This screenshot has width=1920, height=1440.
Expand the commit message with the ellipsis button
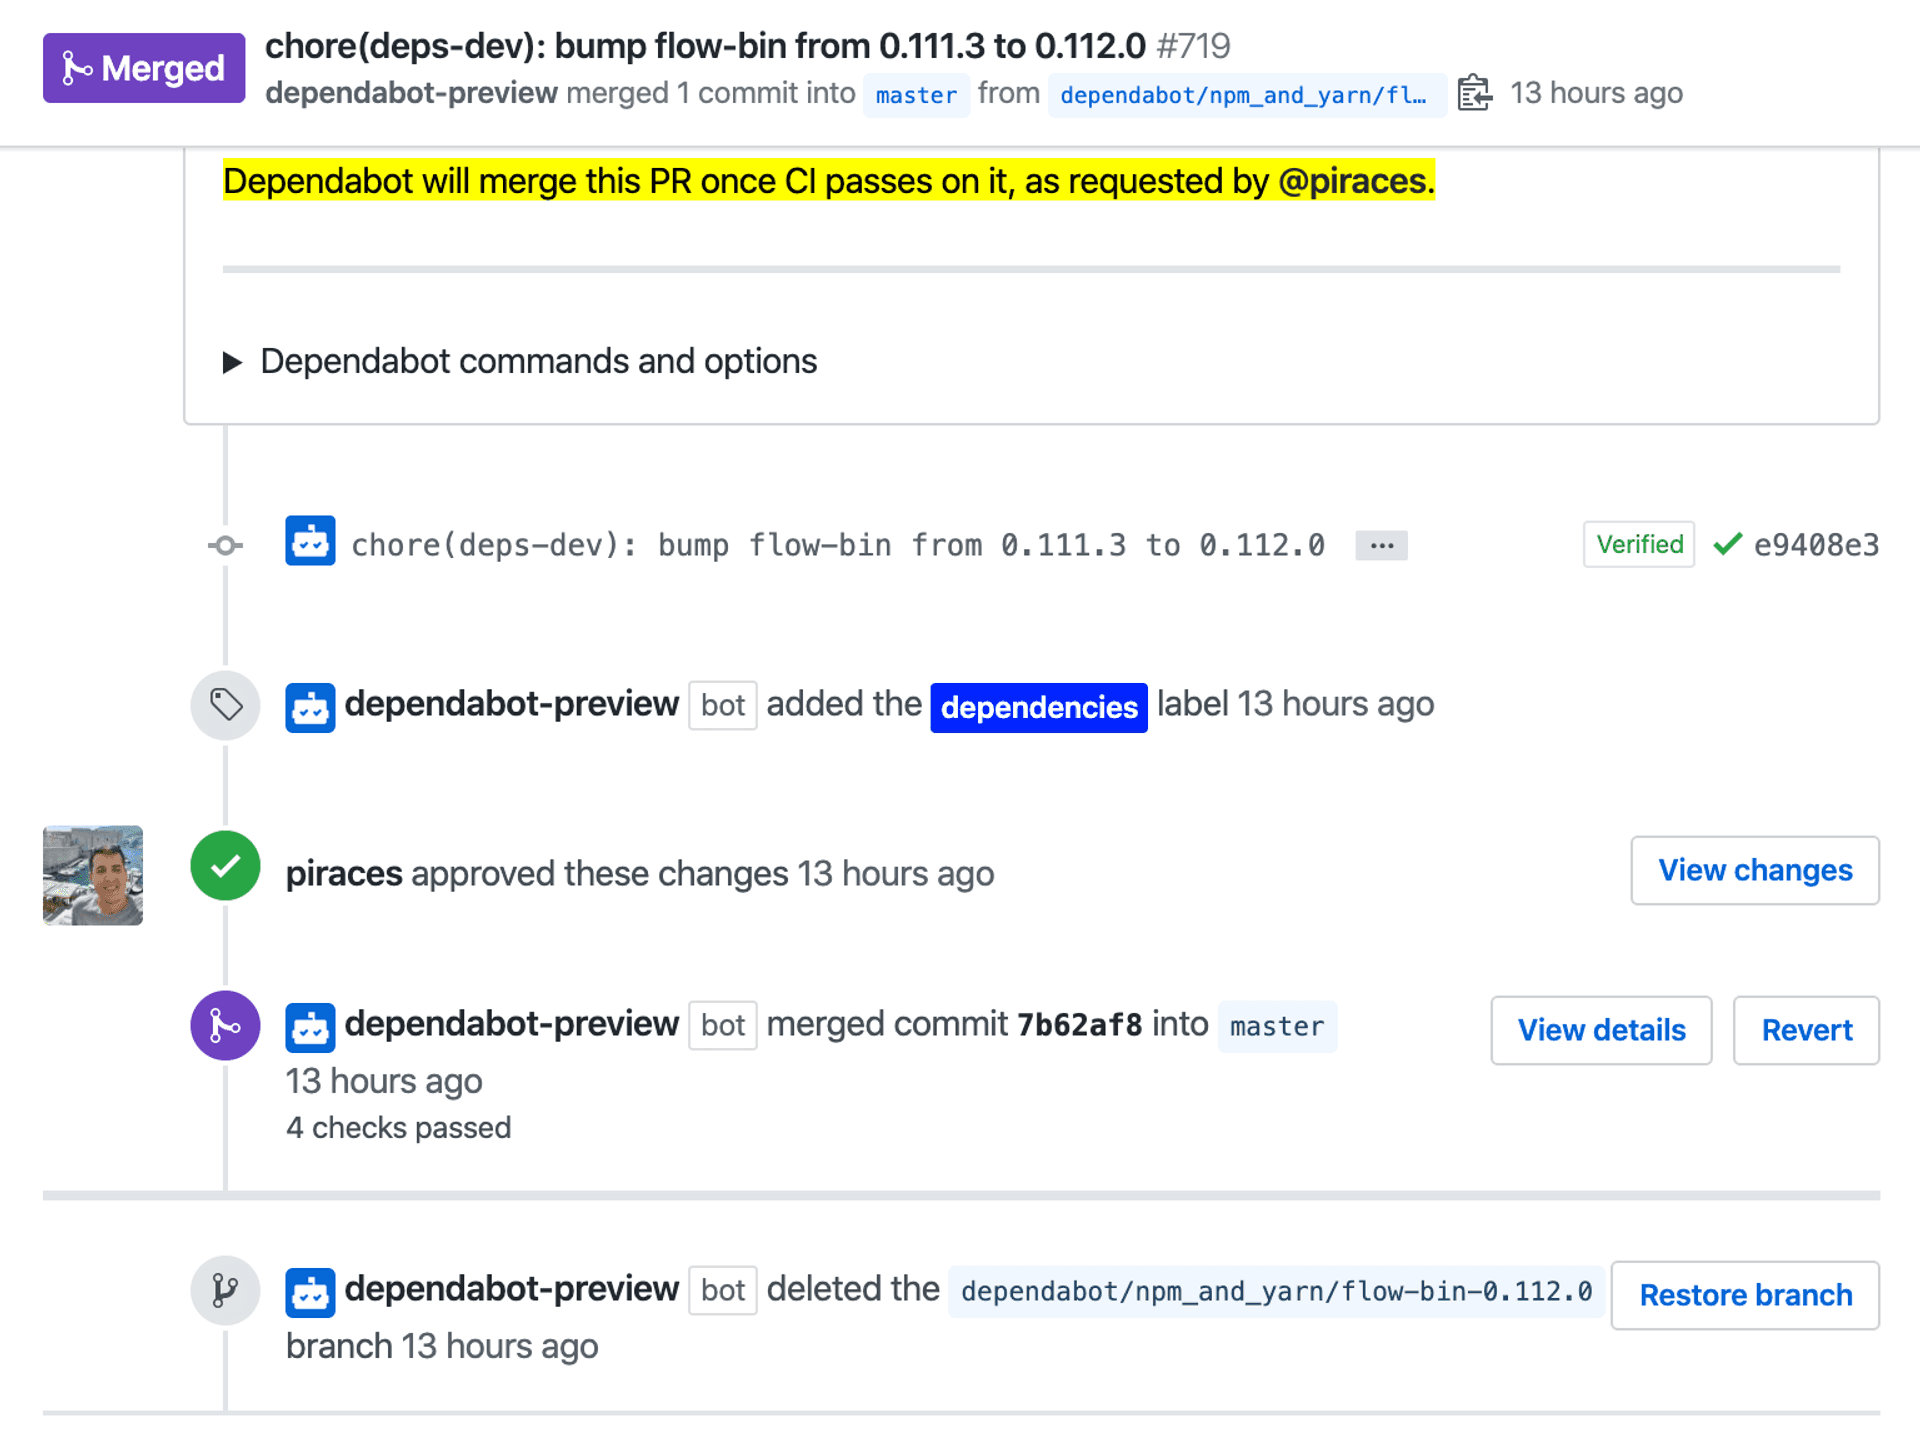(x=1380, y=545)
